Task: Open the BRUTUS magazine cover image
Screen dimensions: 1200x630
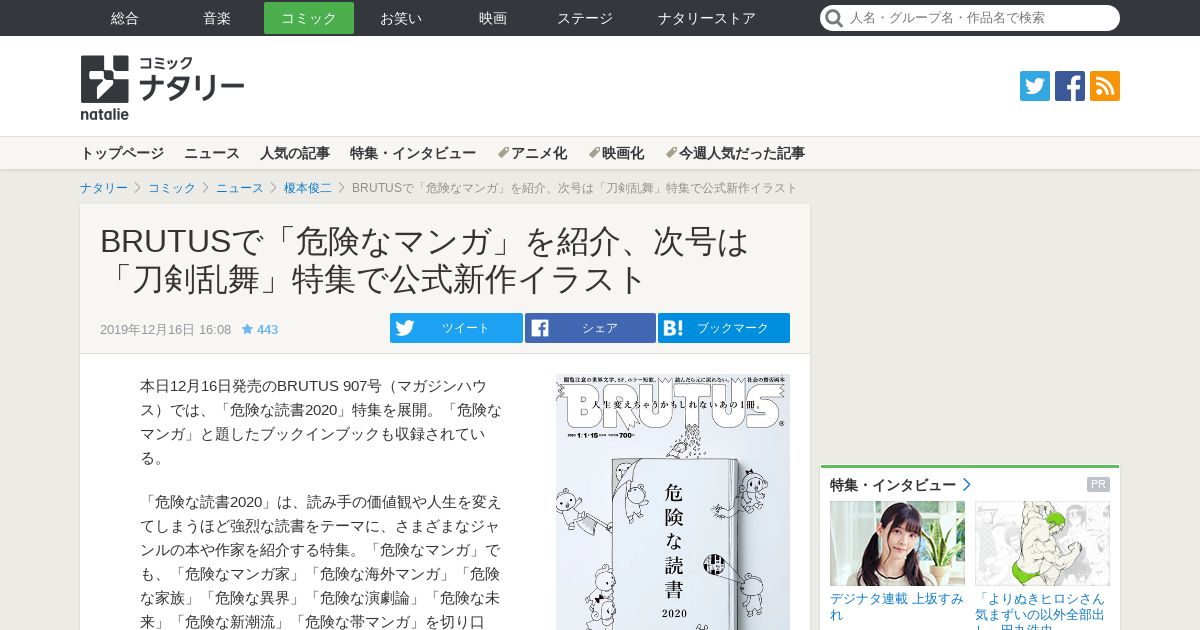Action: 673,502
